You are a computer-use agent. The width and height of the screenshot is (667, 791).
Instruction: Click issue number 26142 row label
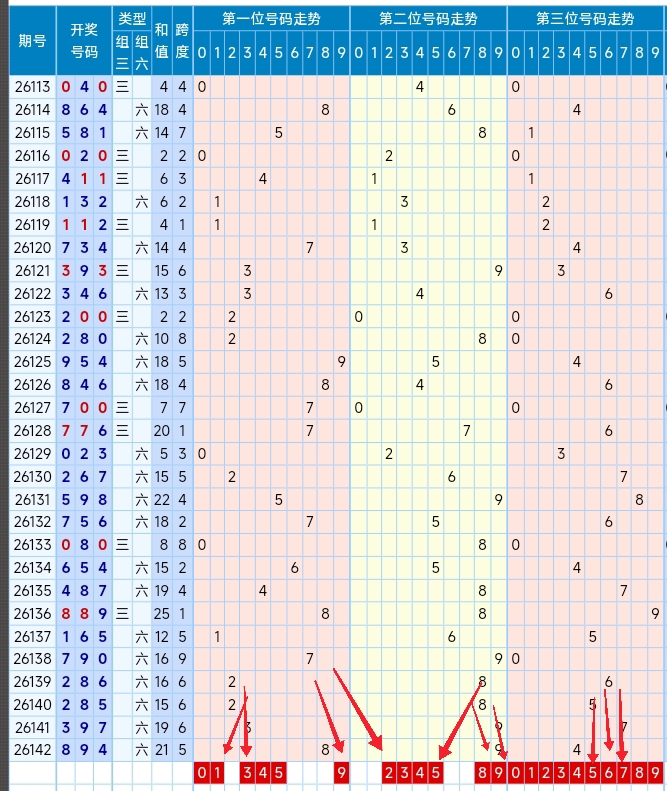click(x=33, y=750)
